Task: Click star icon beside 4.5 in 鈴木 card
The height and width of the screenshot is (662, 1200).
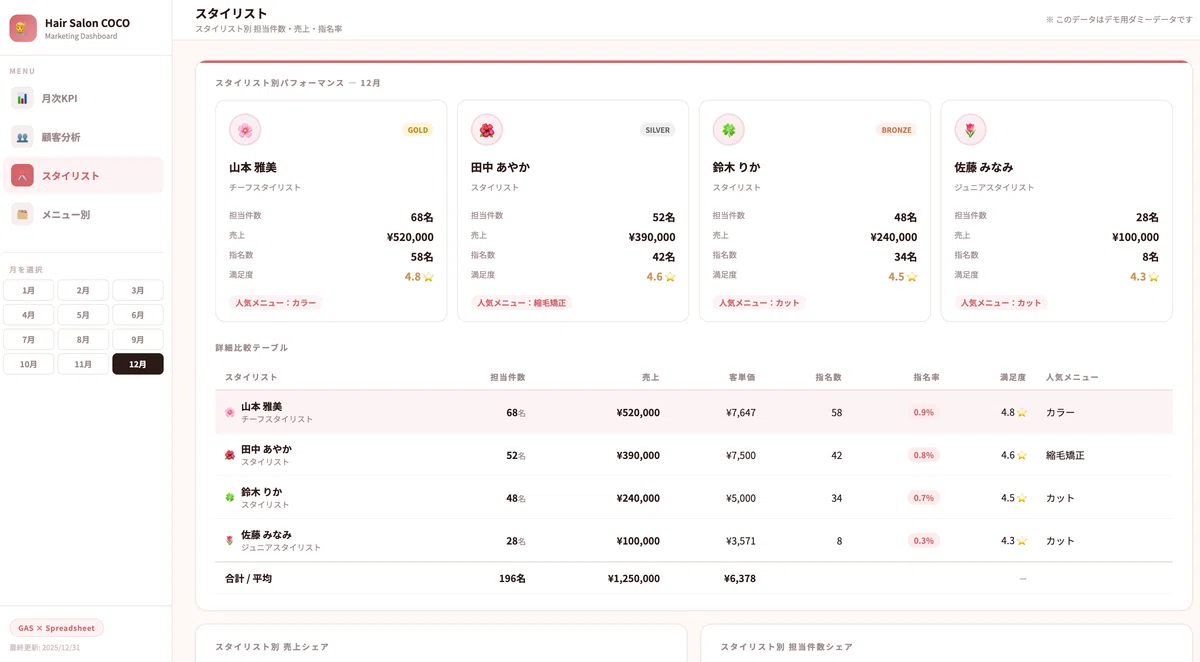Action: click(x=912, y=277)
